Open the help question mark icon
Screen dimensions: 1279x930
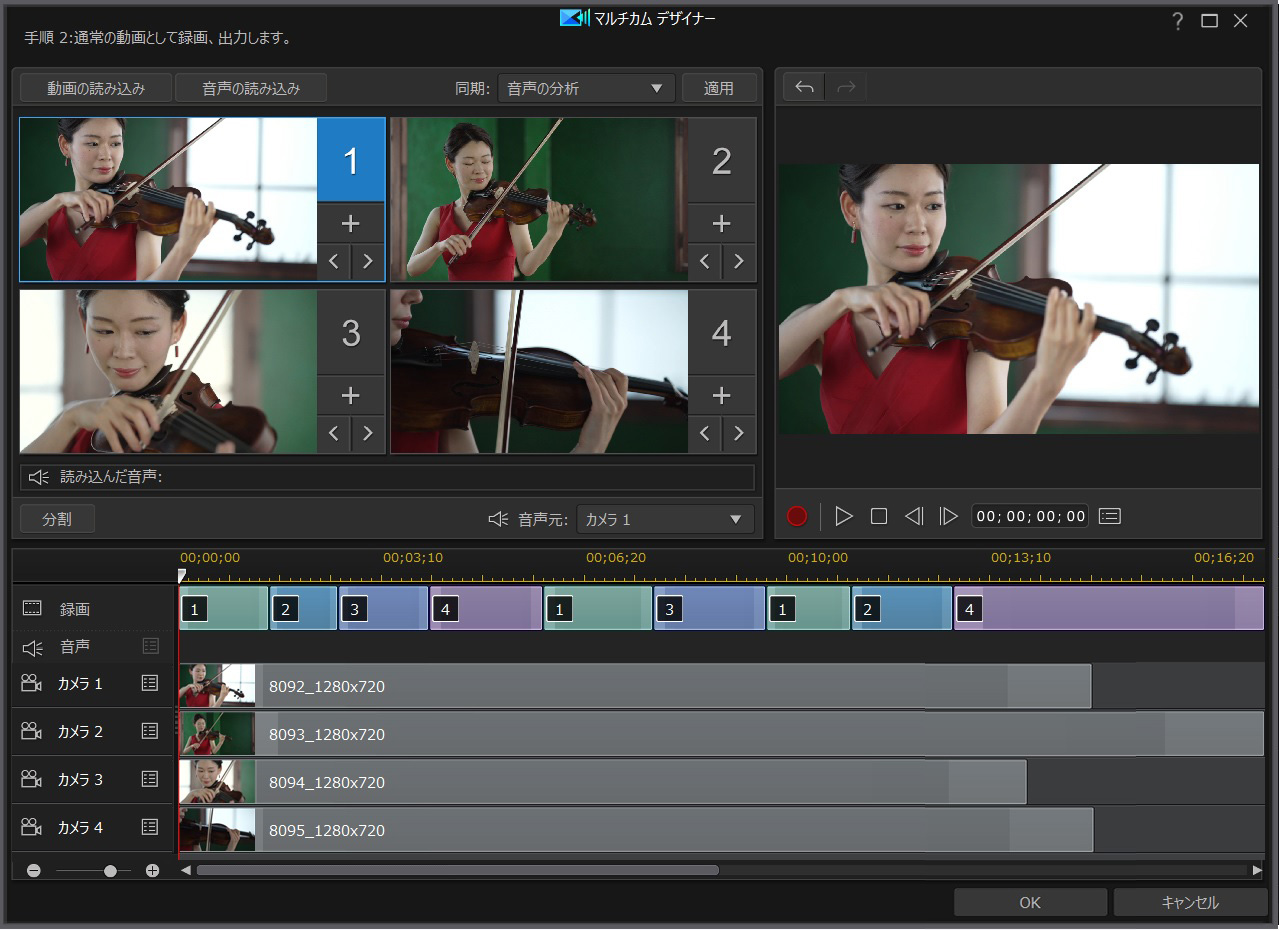[1178, 21]
